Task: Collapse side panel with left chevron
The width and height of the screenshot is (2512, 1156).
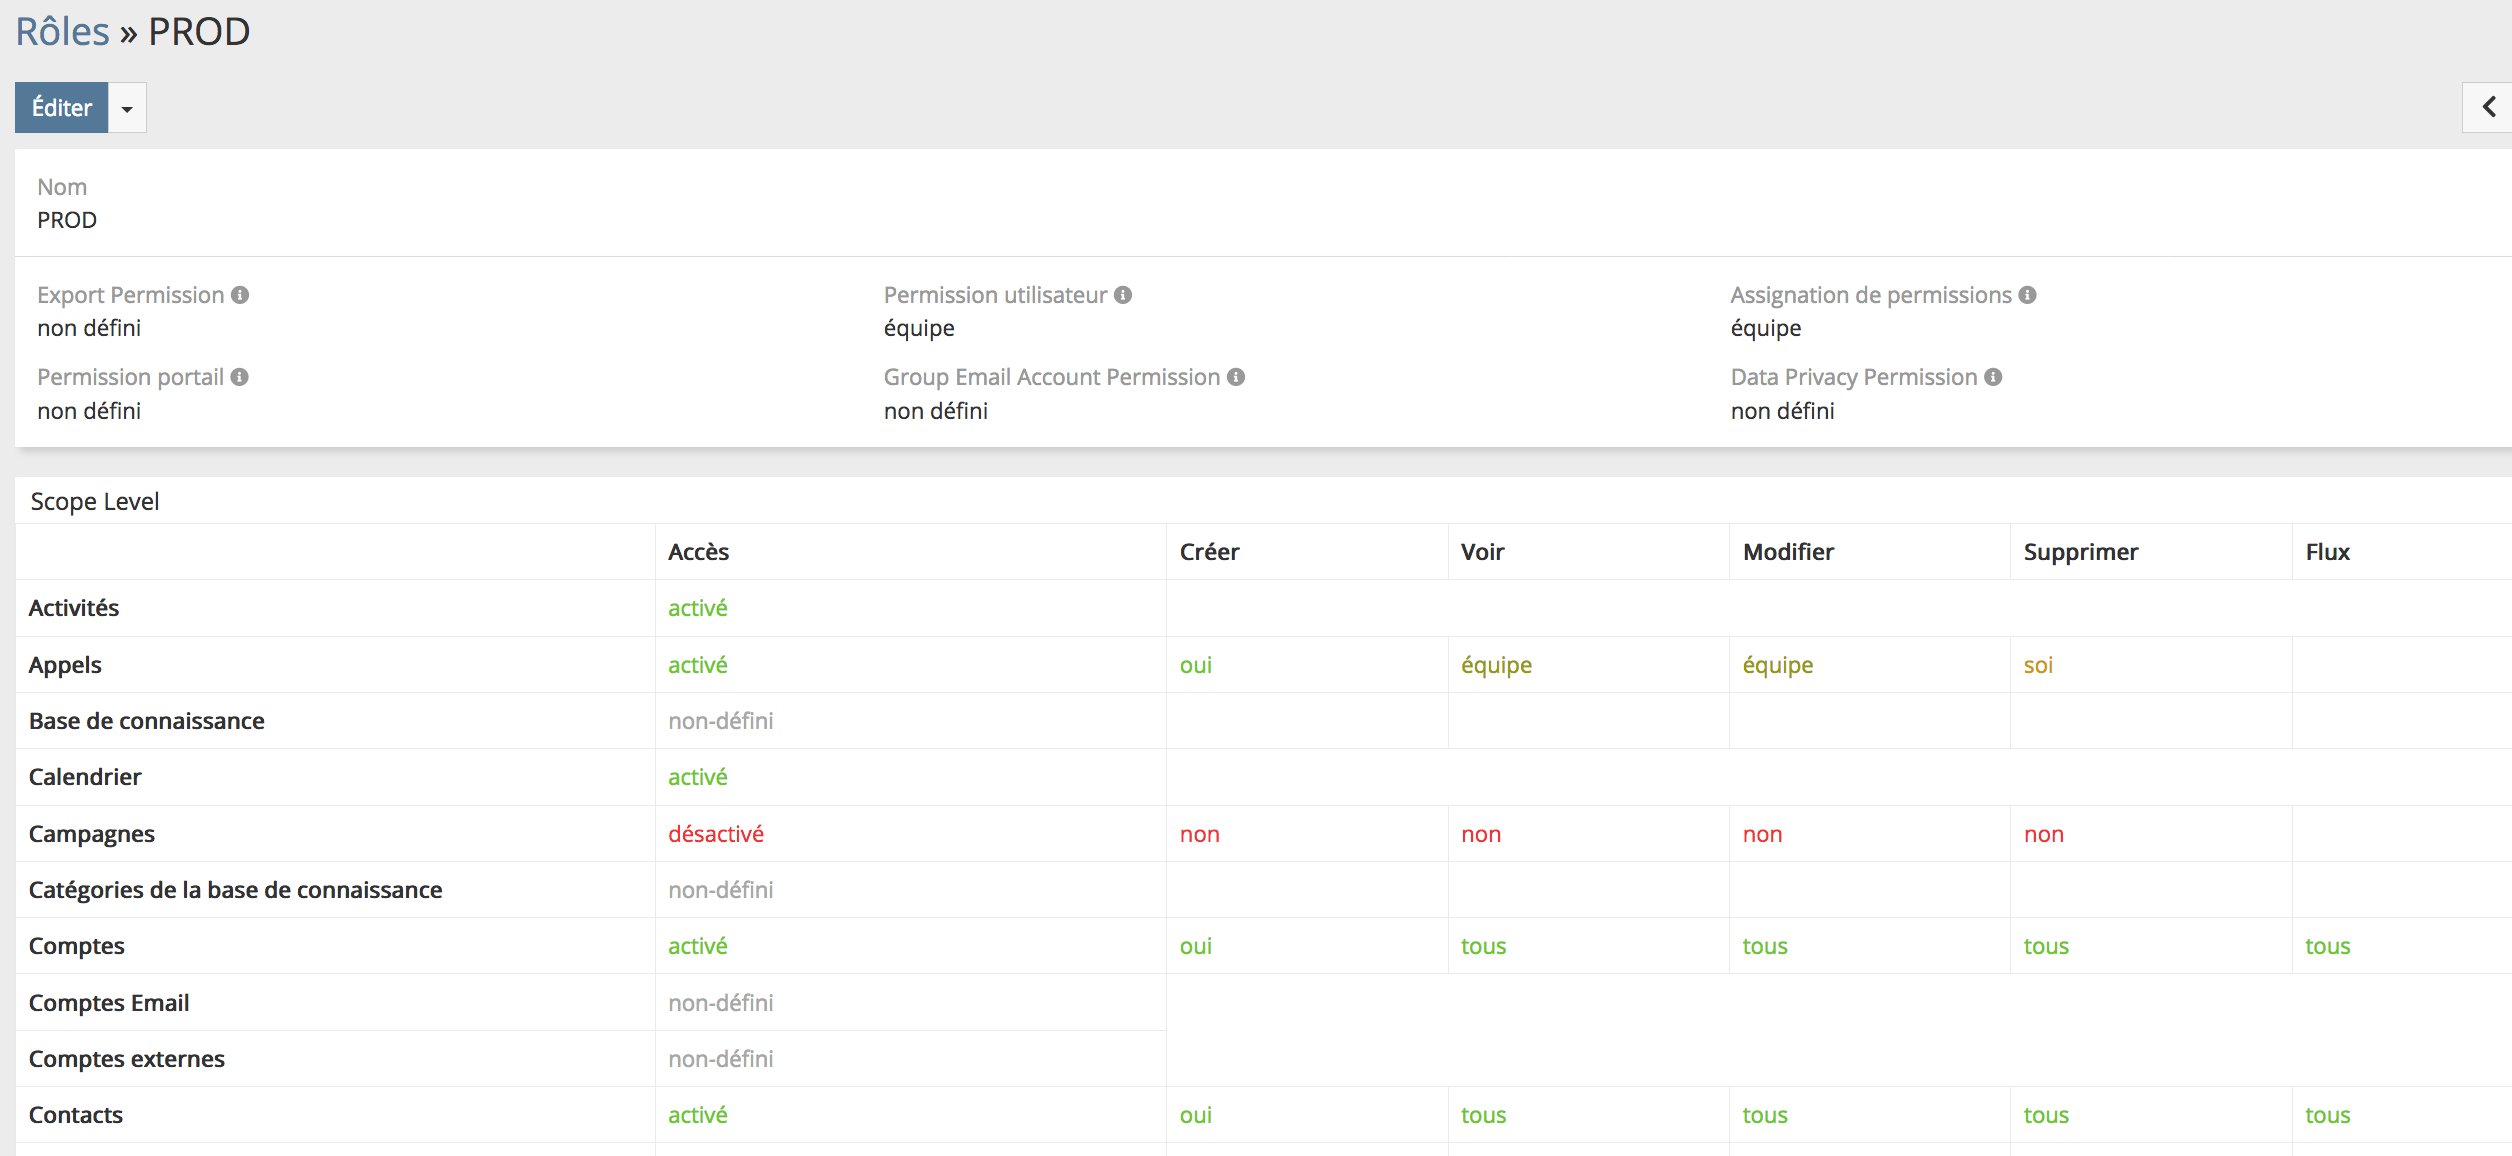Action: pos(2488,107)
